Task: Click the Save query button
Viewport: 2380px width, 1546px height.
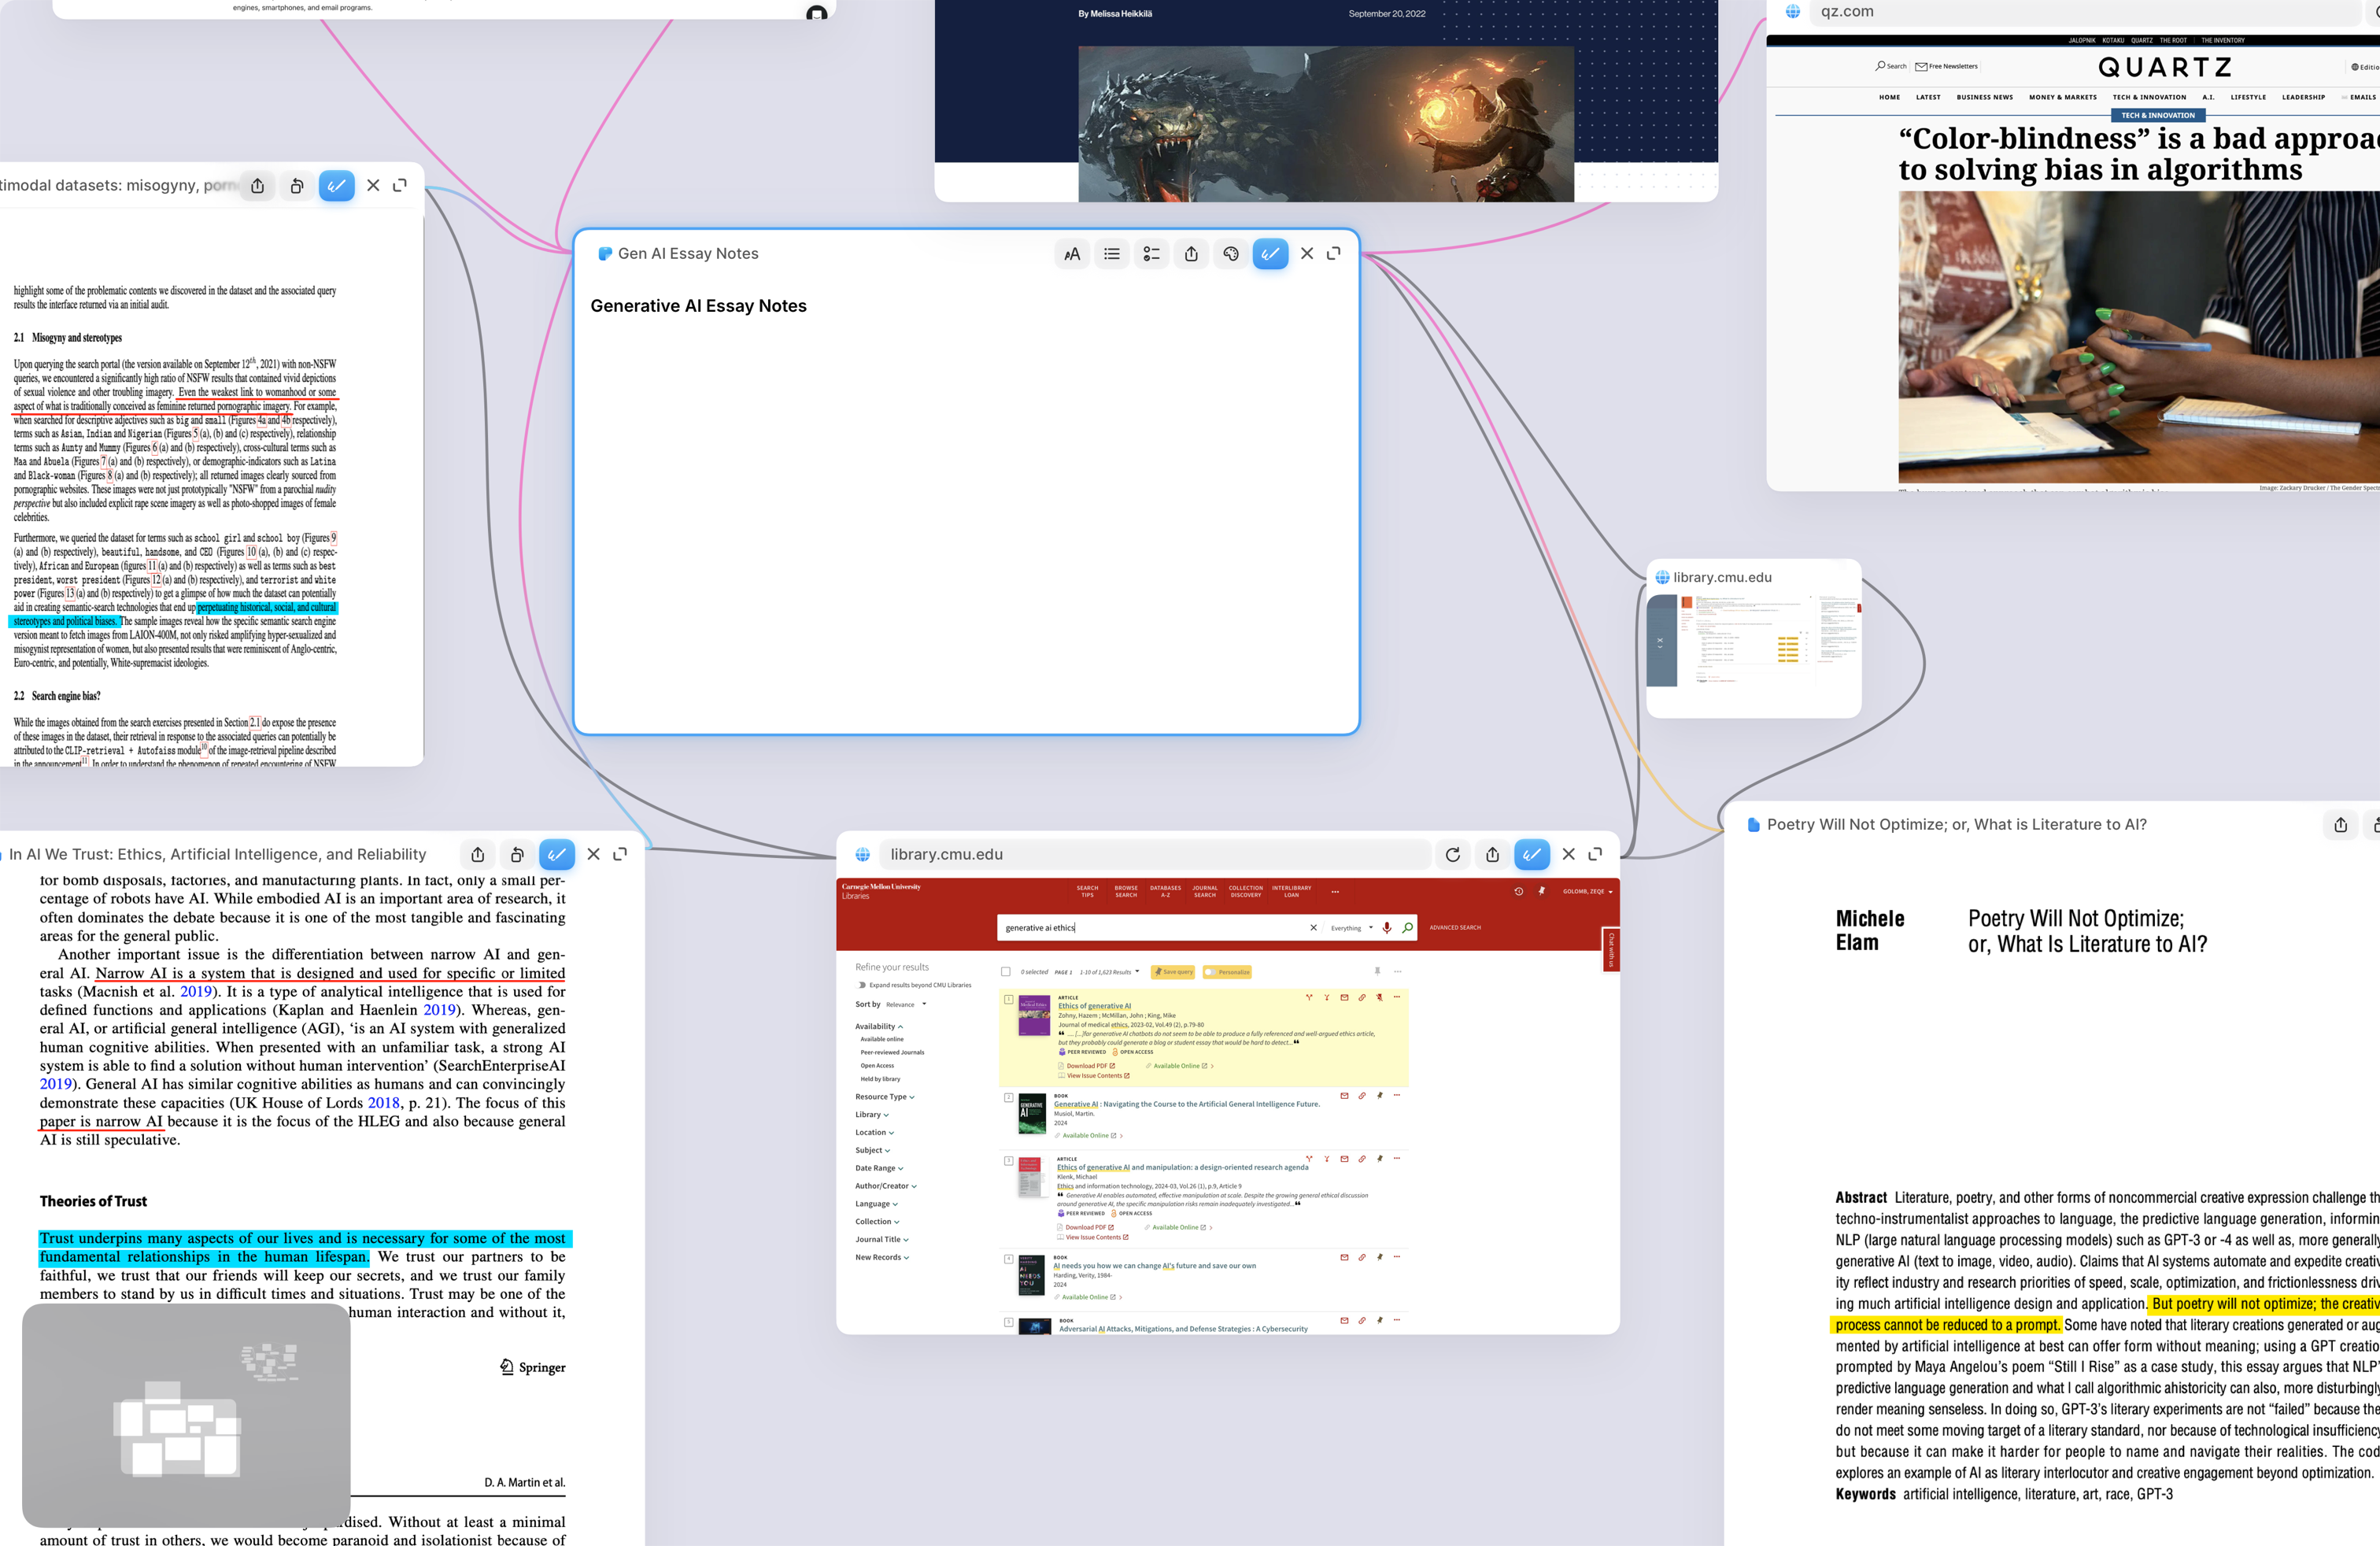Action: pyautogui.click(x=1173, y=972)
